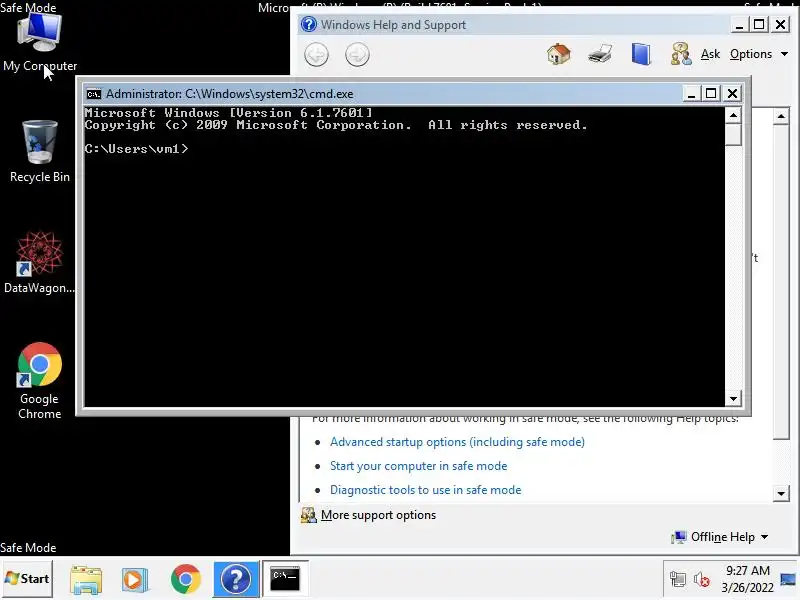This screenshot has width=800, height=600.
Task: Close the cmd.exe window
Action: pos(732,94)
